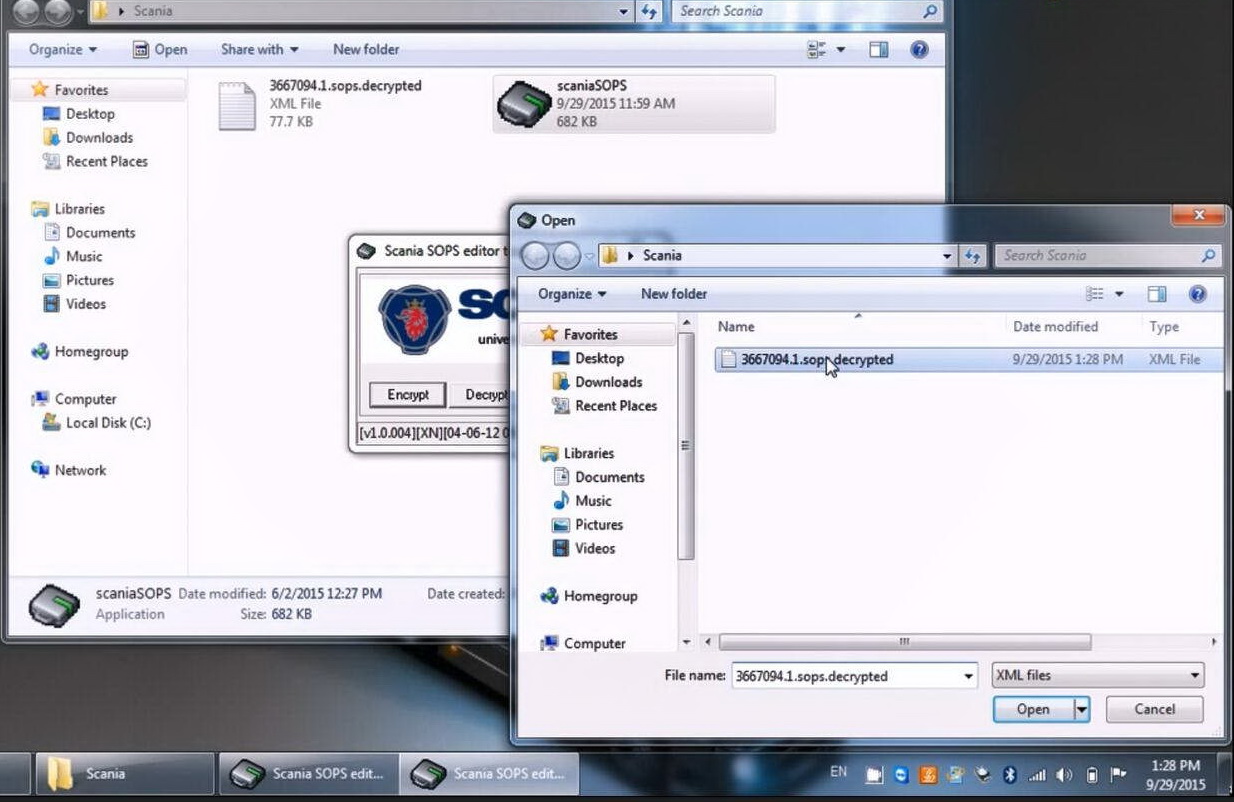Select Downloads in the Open dialog navigation pane

coord(597,382)
